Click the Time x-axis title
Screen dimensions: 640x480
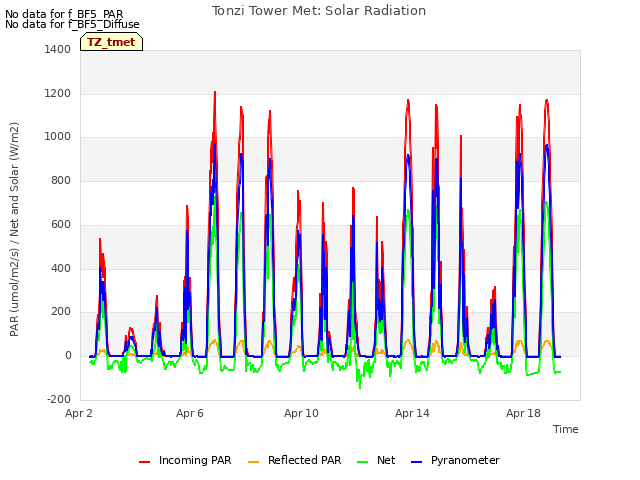[x=566, y=429]
